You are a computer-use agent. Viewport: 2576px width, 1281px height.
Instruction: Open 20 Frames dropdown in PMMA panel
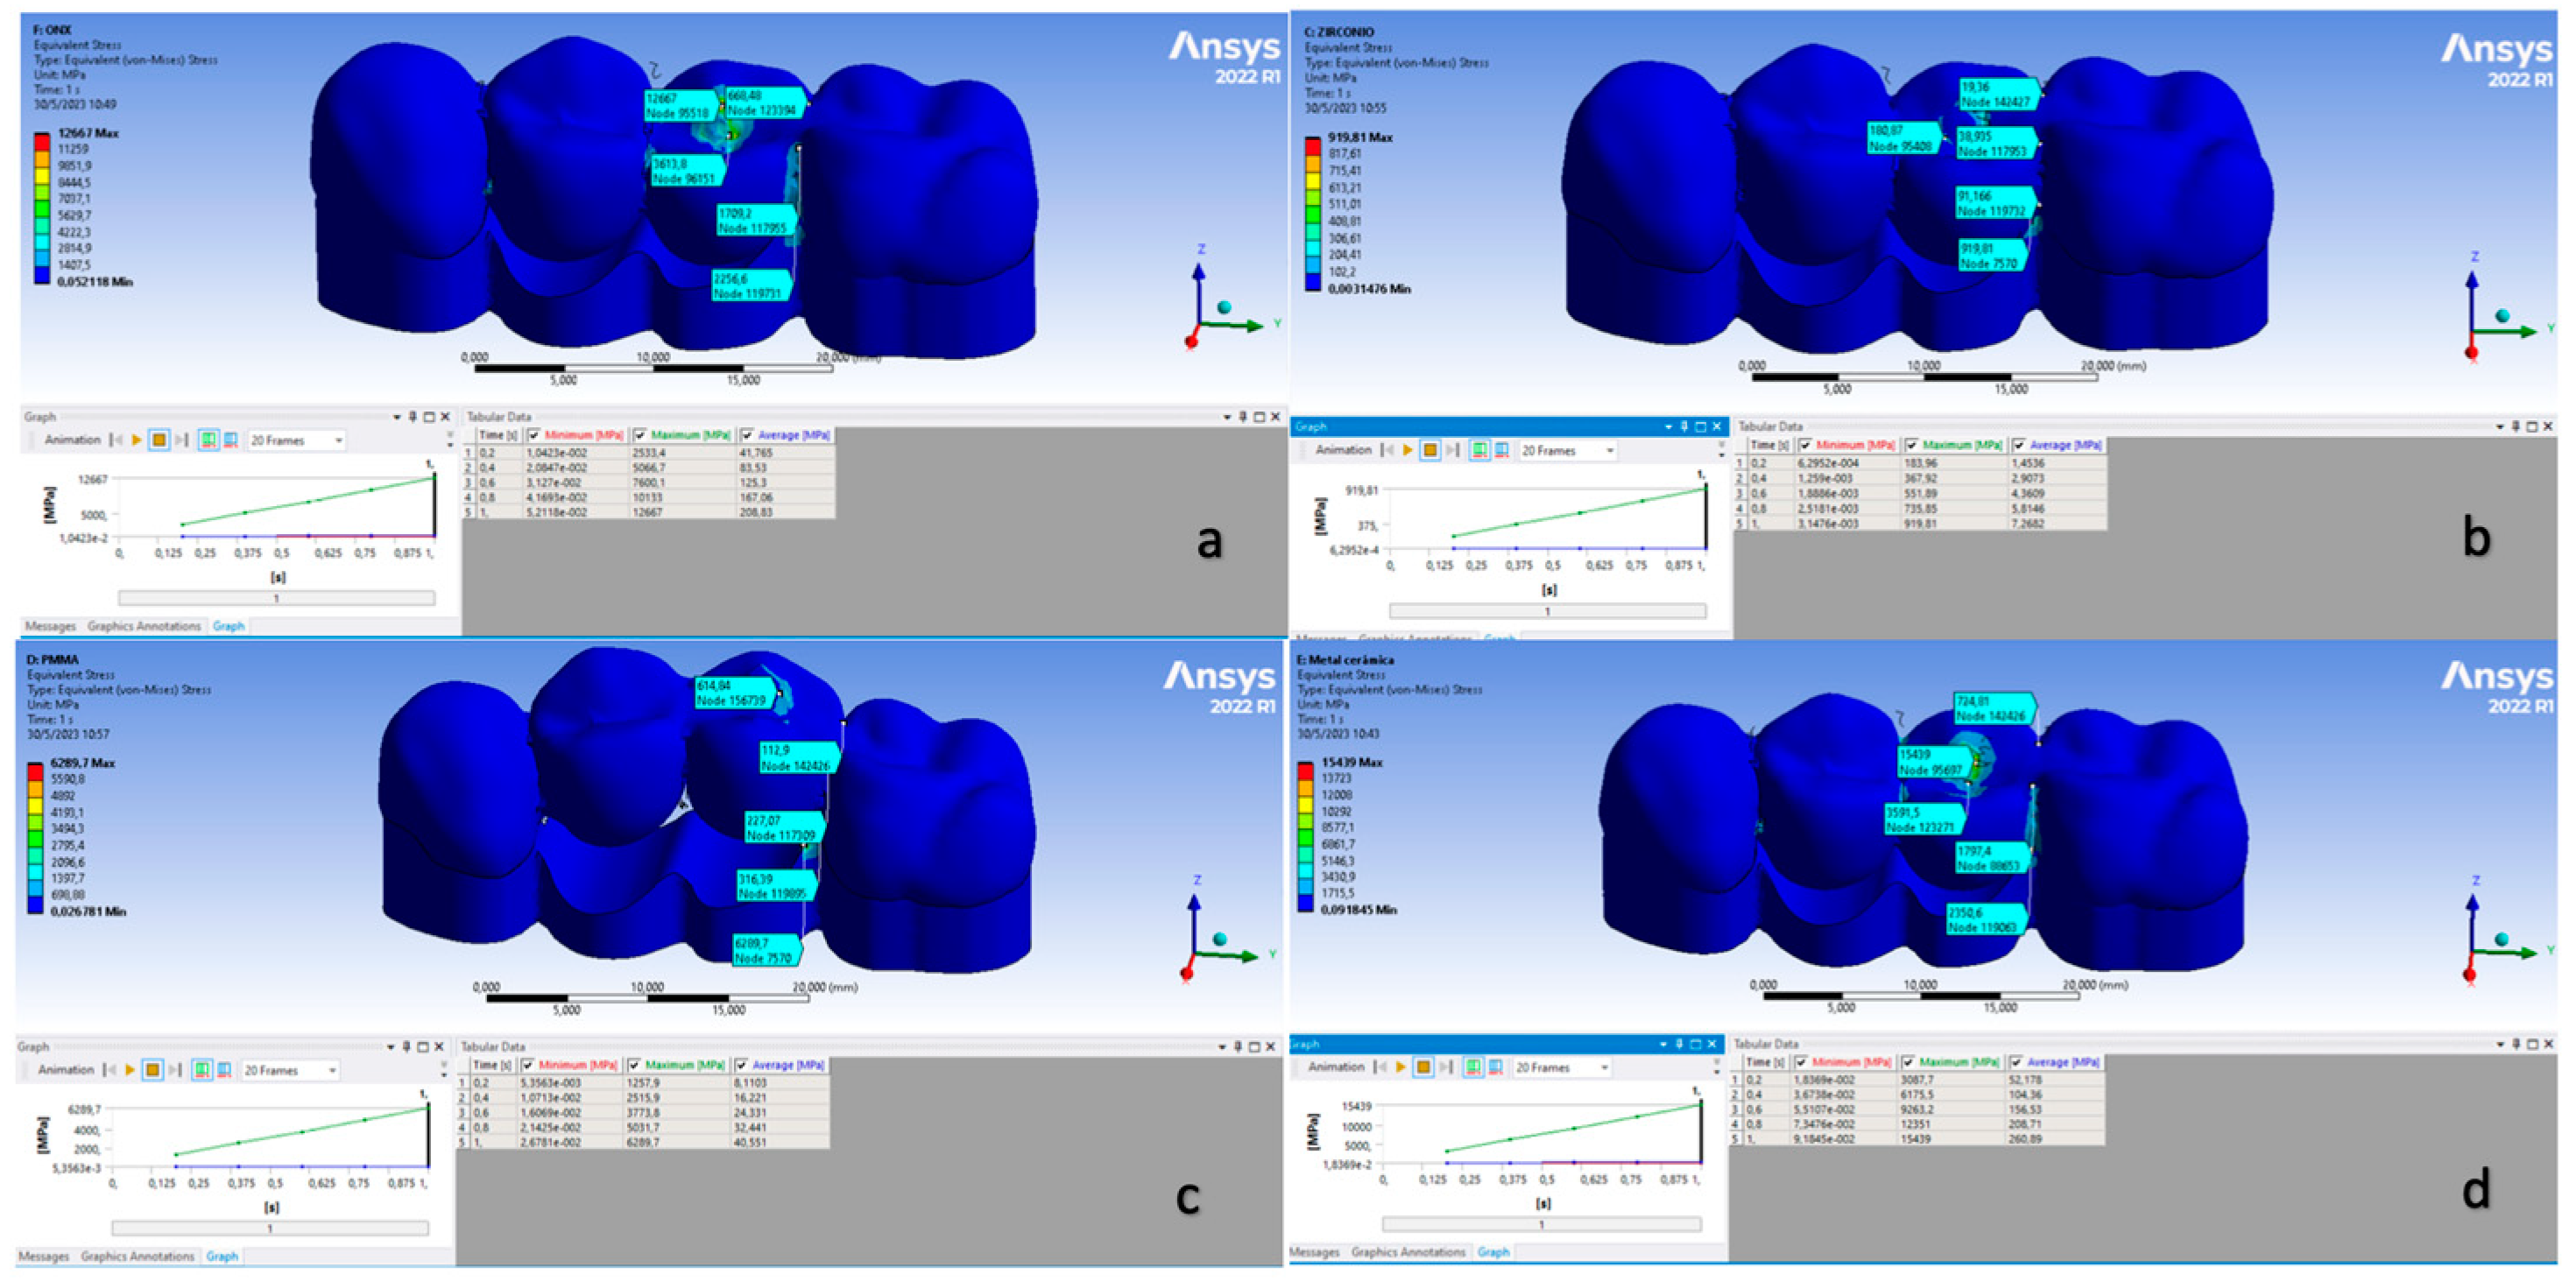(290, 1070)
